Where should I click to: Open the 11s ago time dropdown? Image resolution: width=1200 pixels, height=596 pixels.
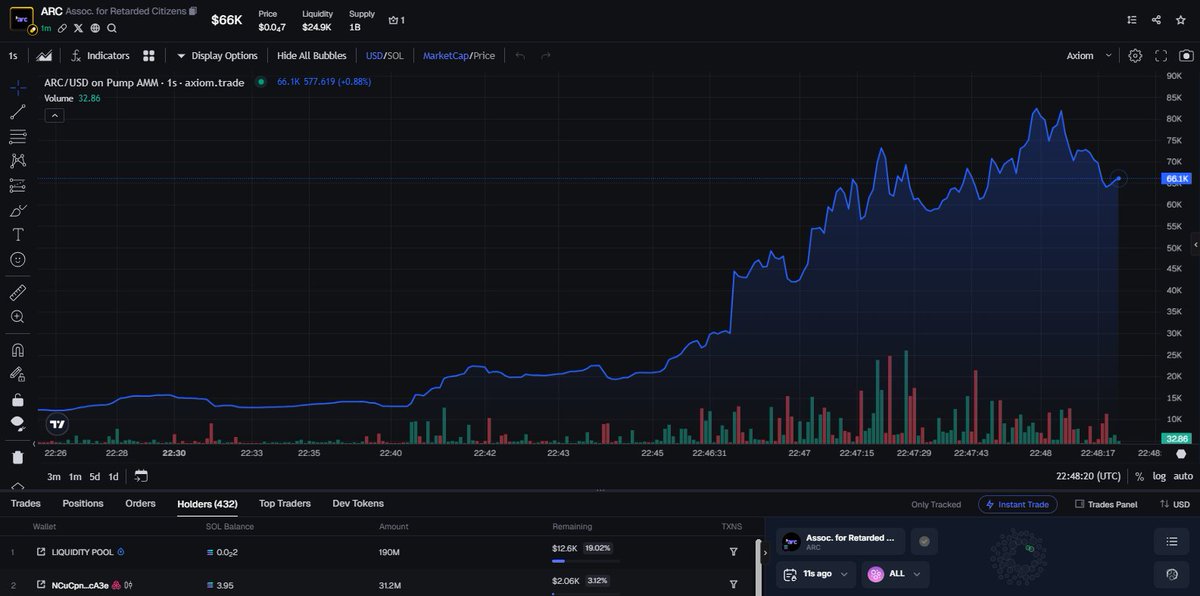point(816,574)
